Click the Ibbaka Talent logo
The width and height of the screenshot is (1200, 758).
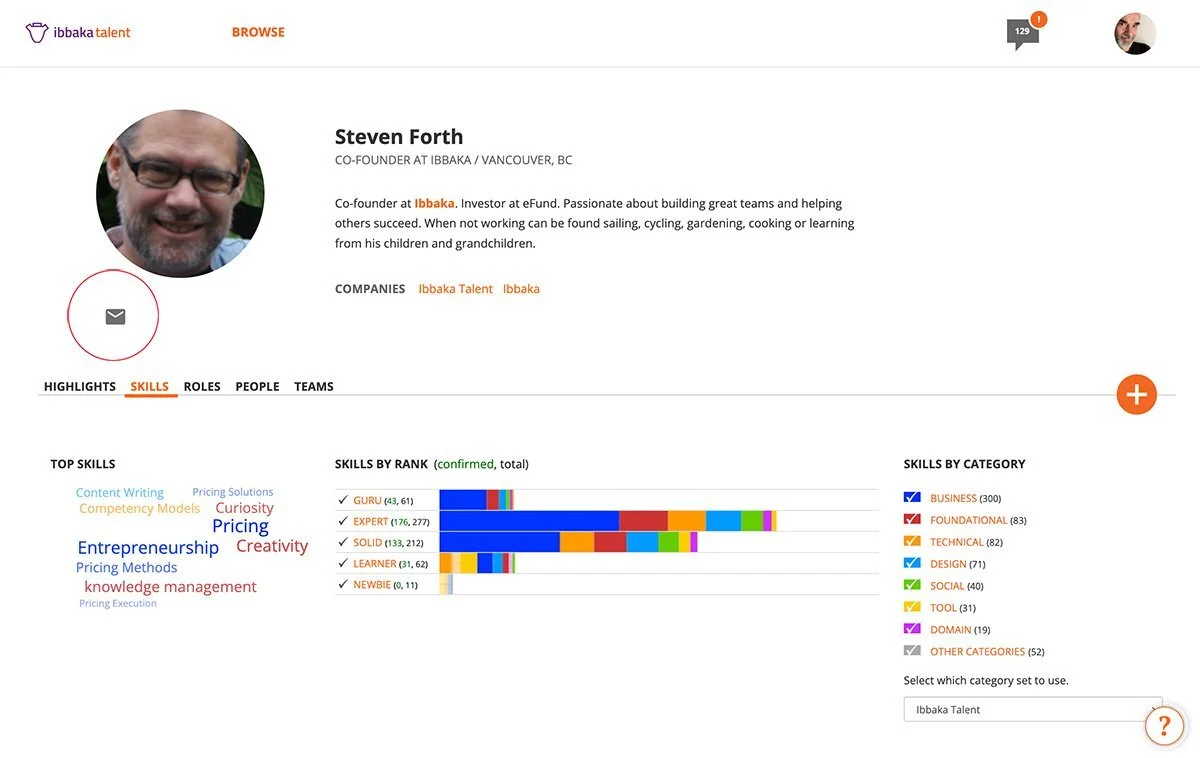point(78,32)
